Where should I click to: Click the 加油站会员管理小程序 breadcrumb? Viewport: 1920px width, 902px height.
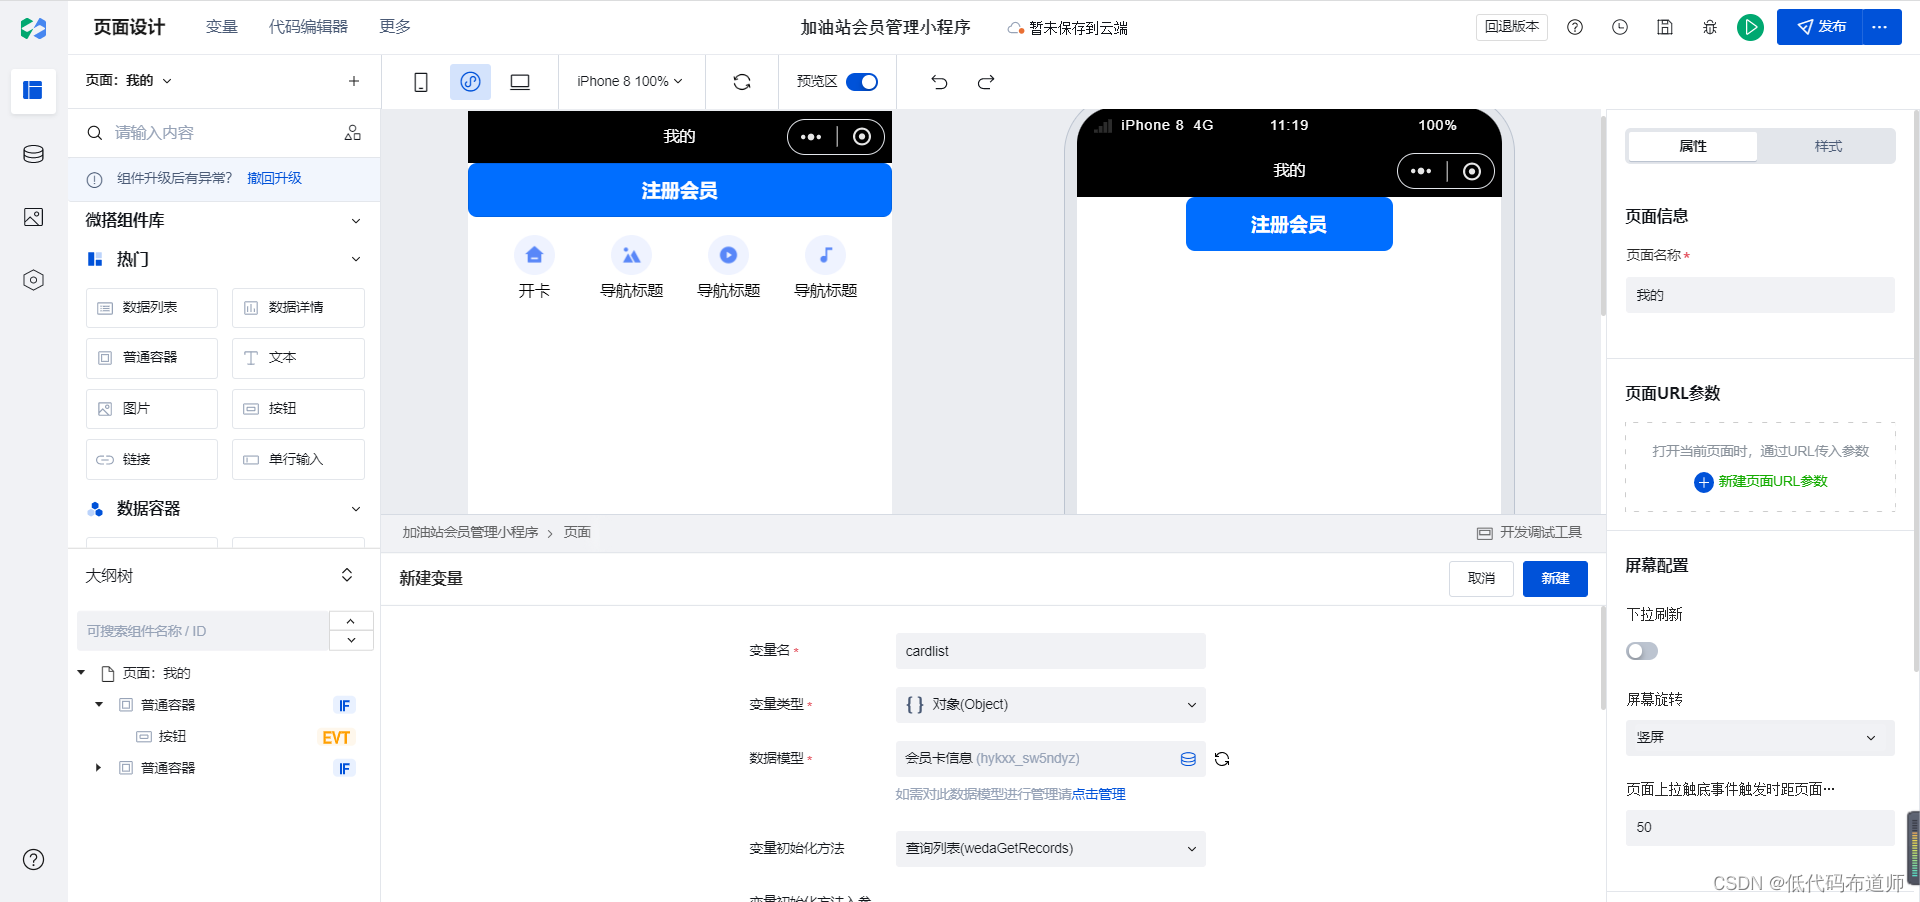[470, 533]
